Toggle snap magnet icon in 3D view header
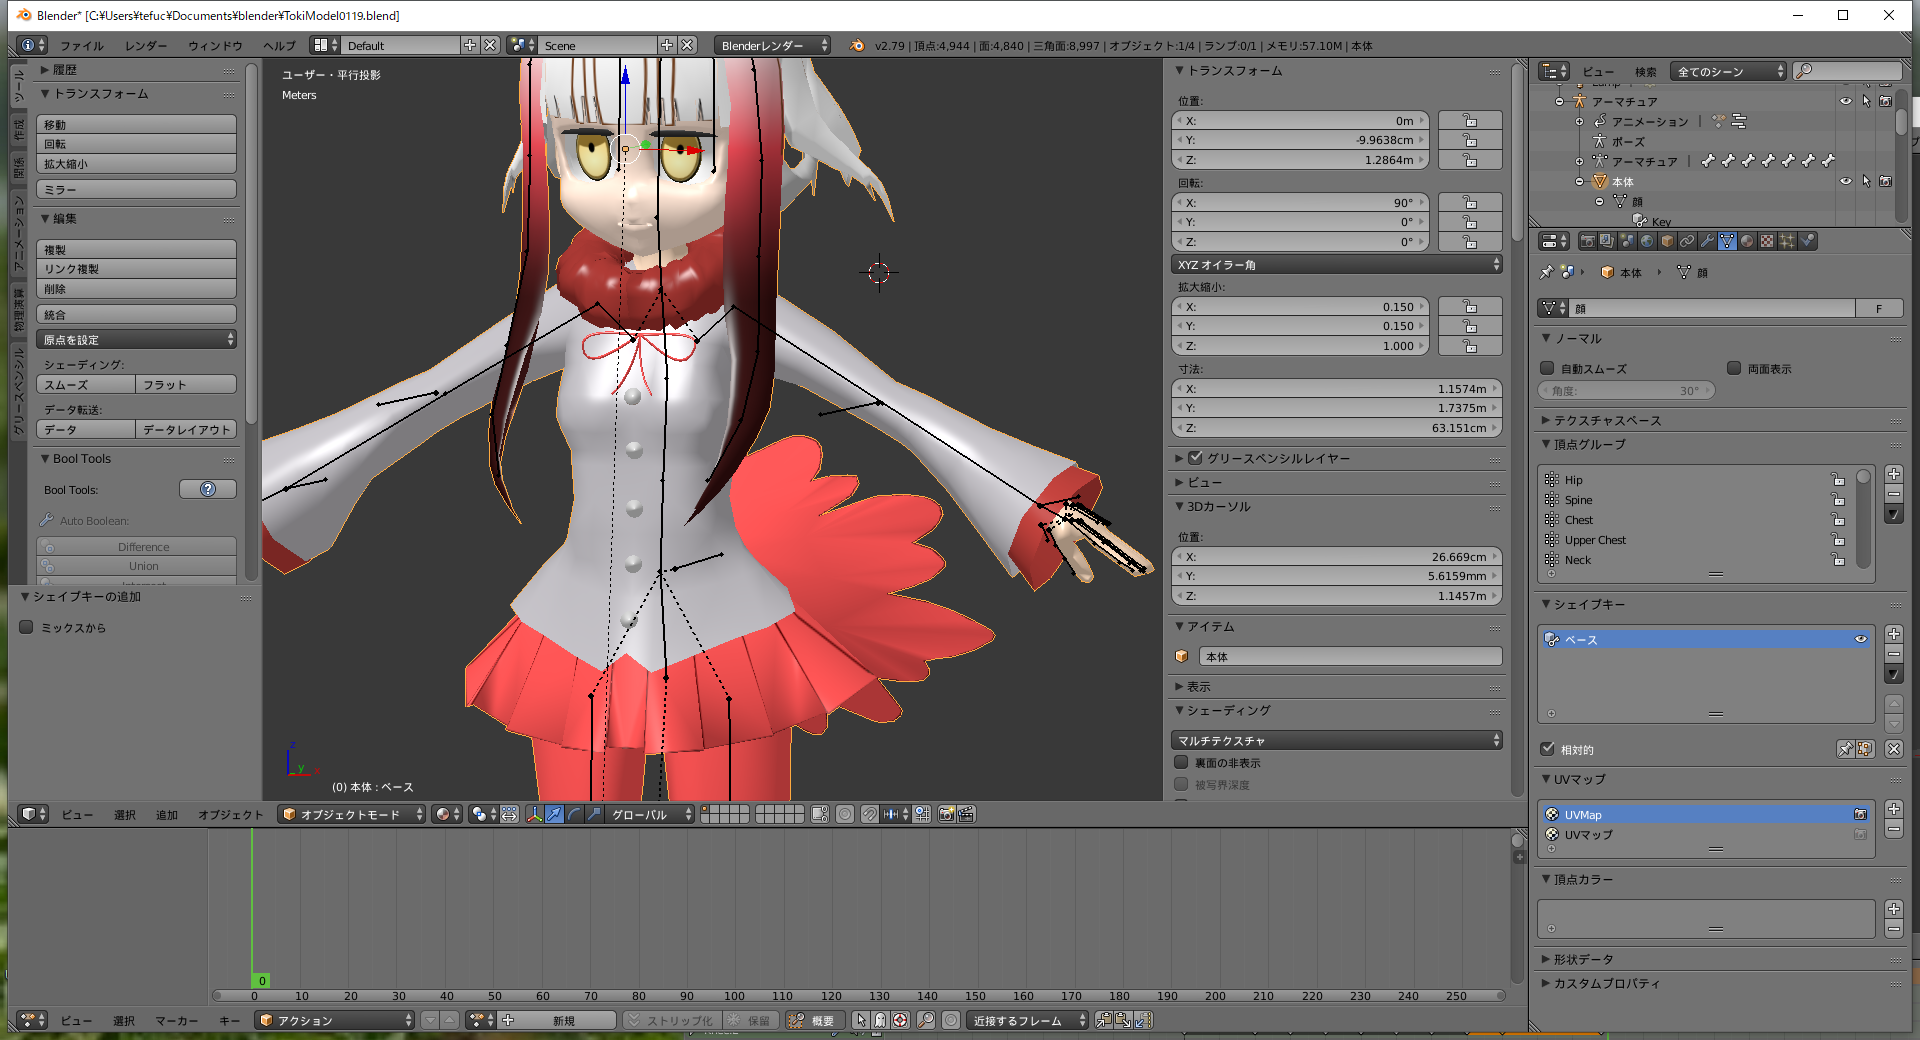 870,814
